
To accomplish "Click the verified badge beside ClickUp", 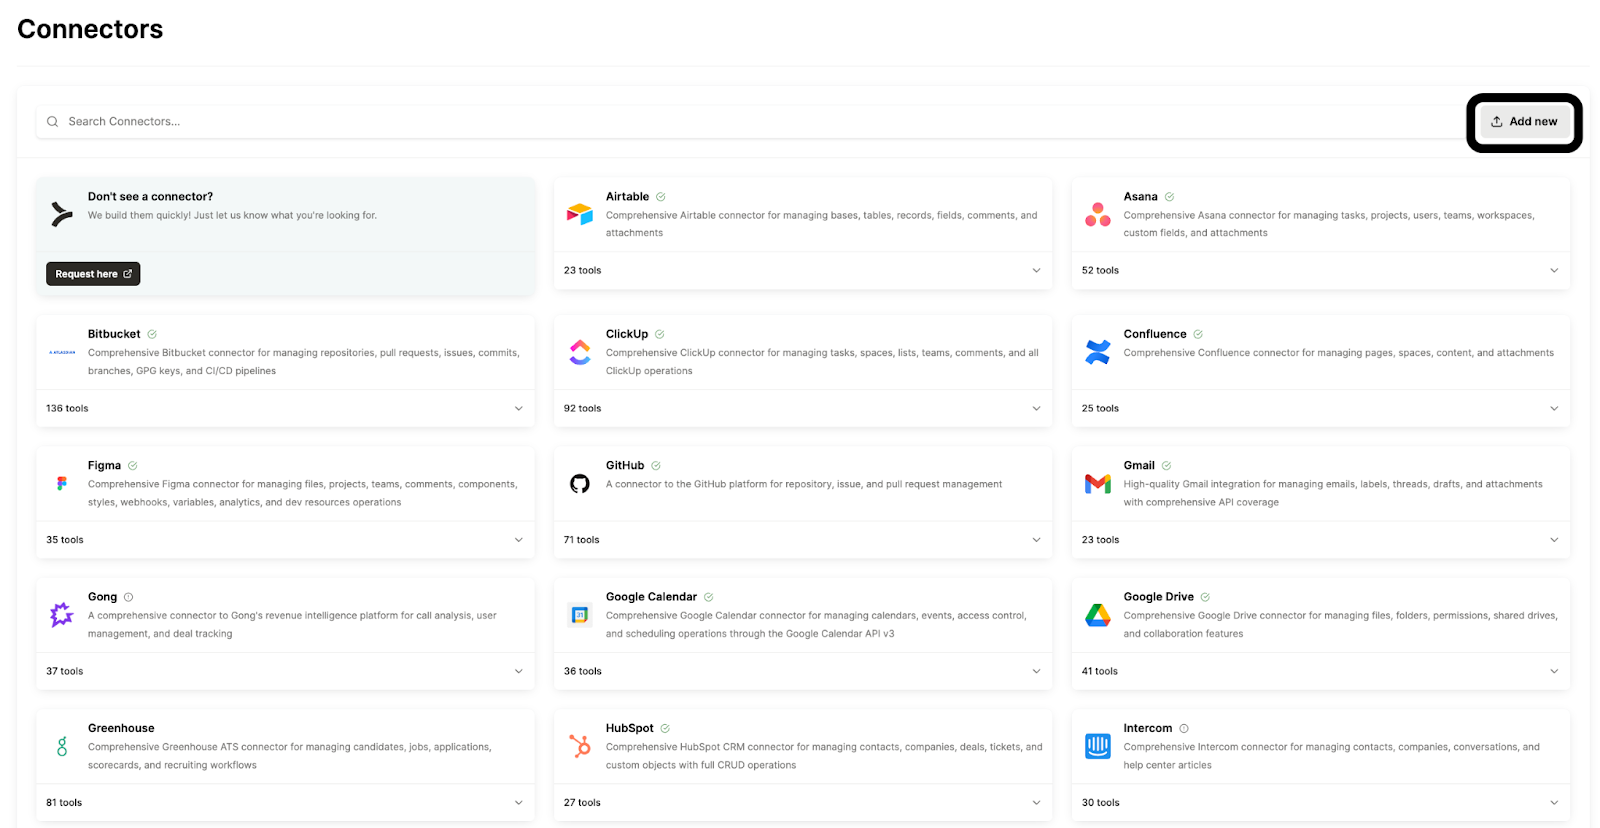I will tap(660, 334).
